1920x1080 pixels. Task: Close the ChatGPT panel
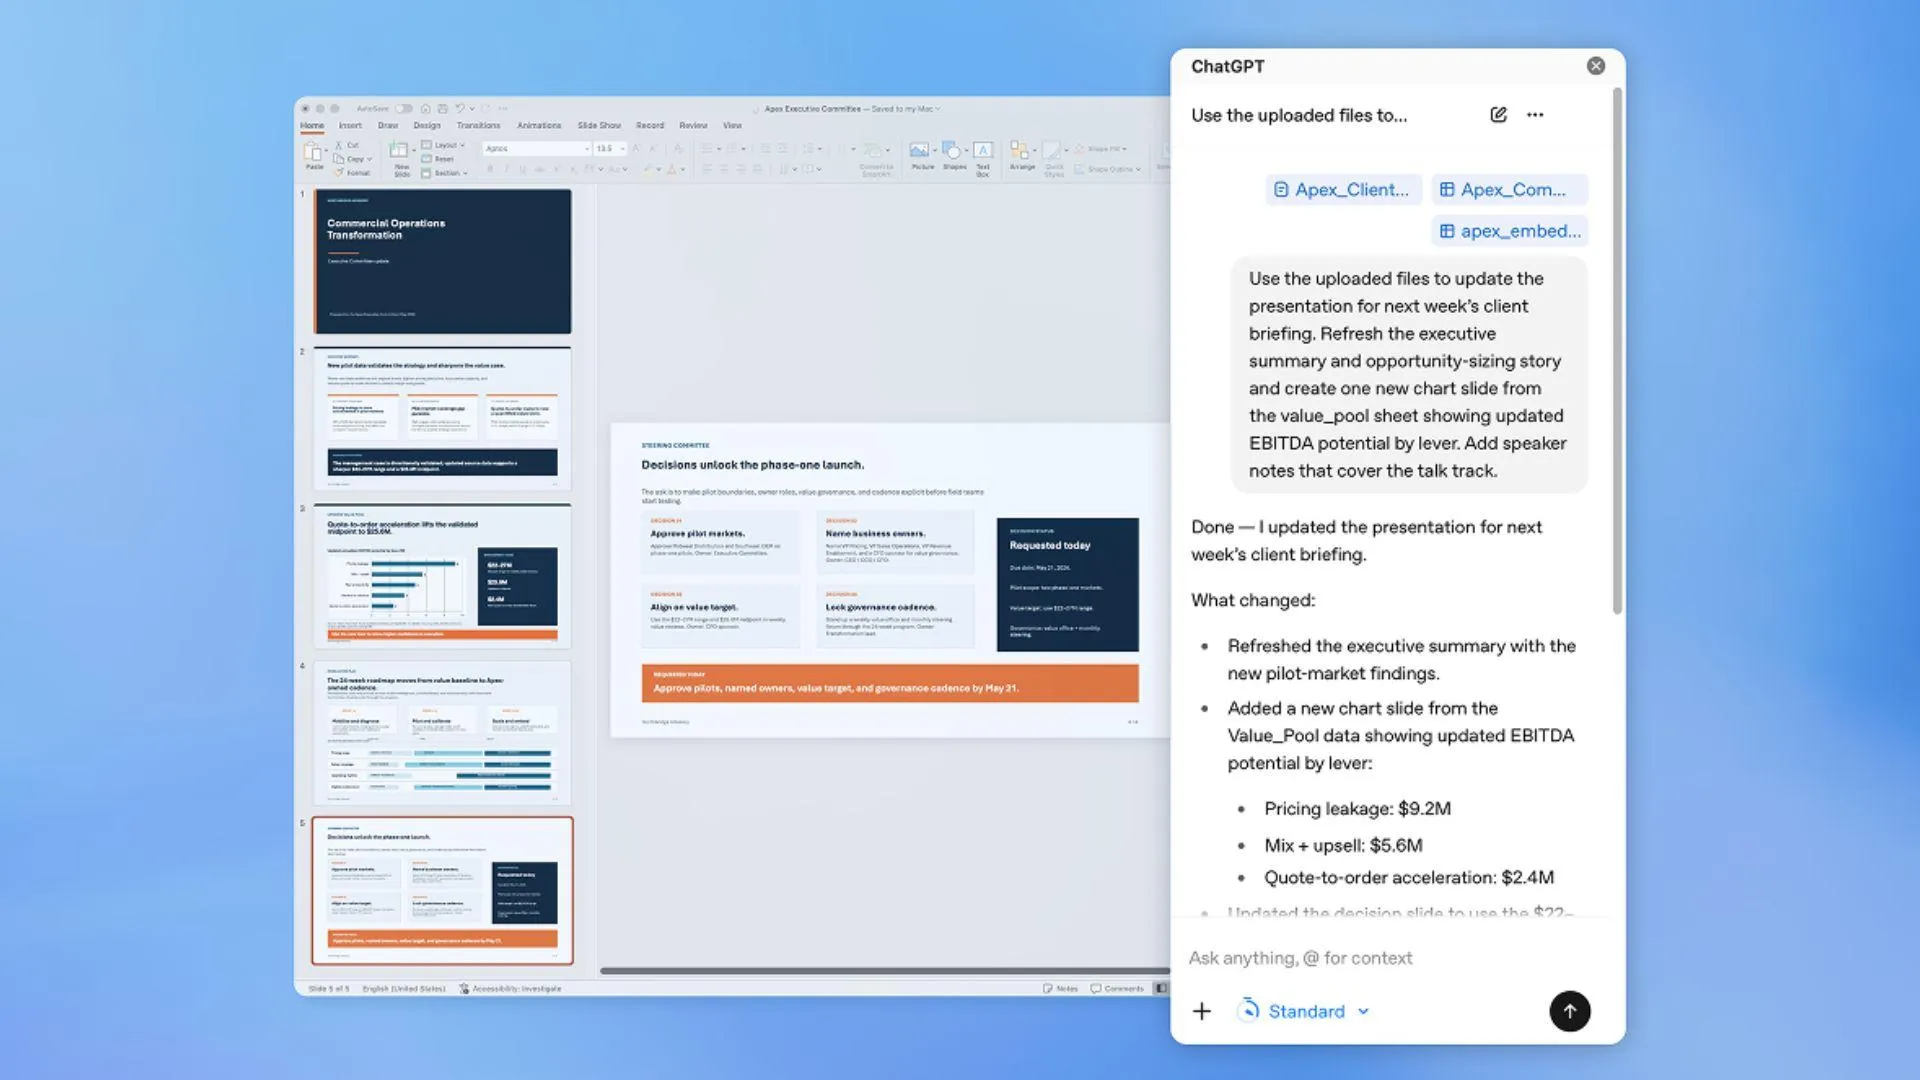point(1595,66)
